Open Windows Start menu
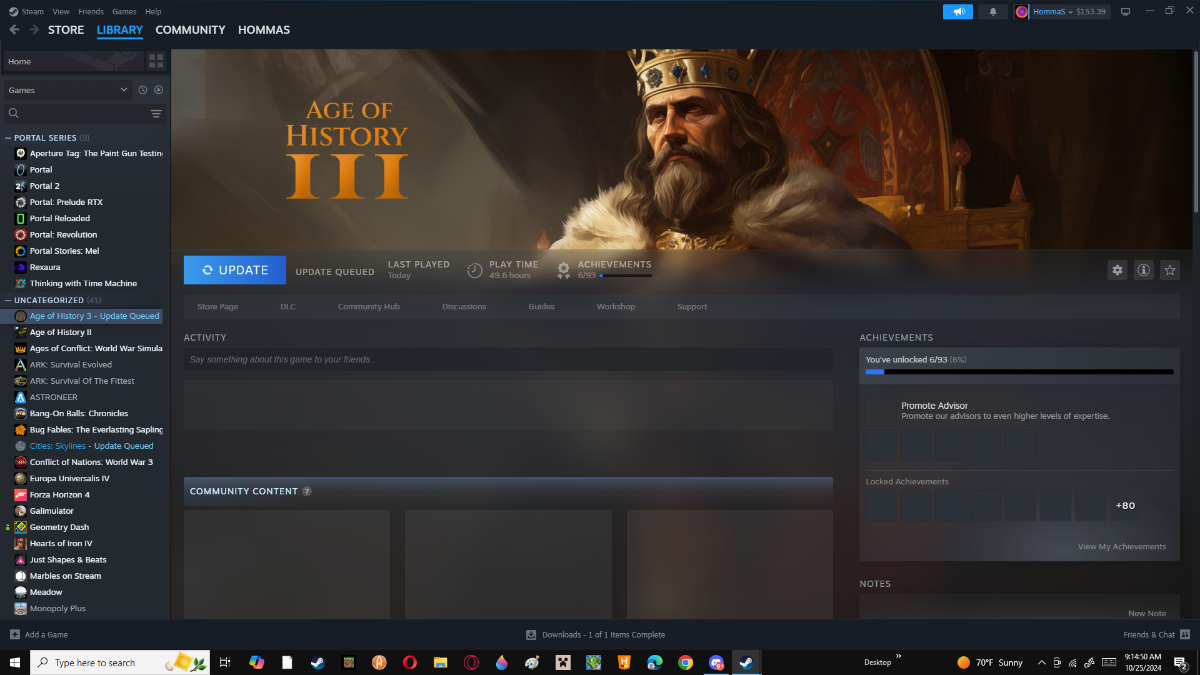The width and height of the screenshot is (1200, 675). click(15, 662)
